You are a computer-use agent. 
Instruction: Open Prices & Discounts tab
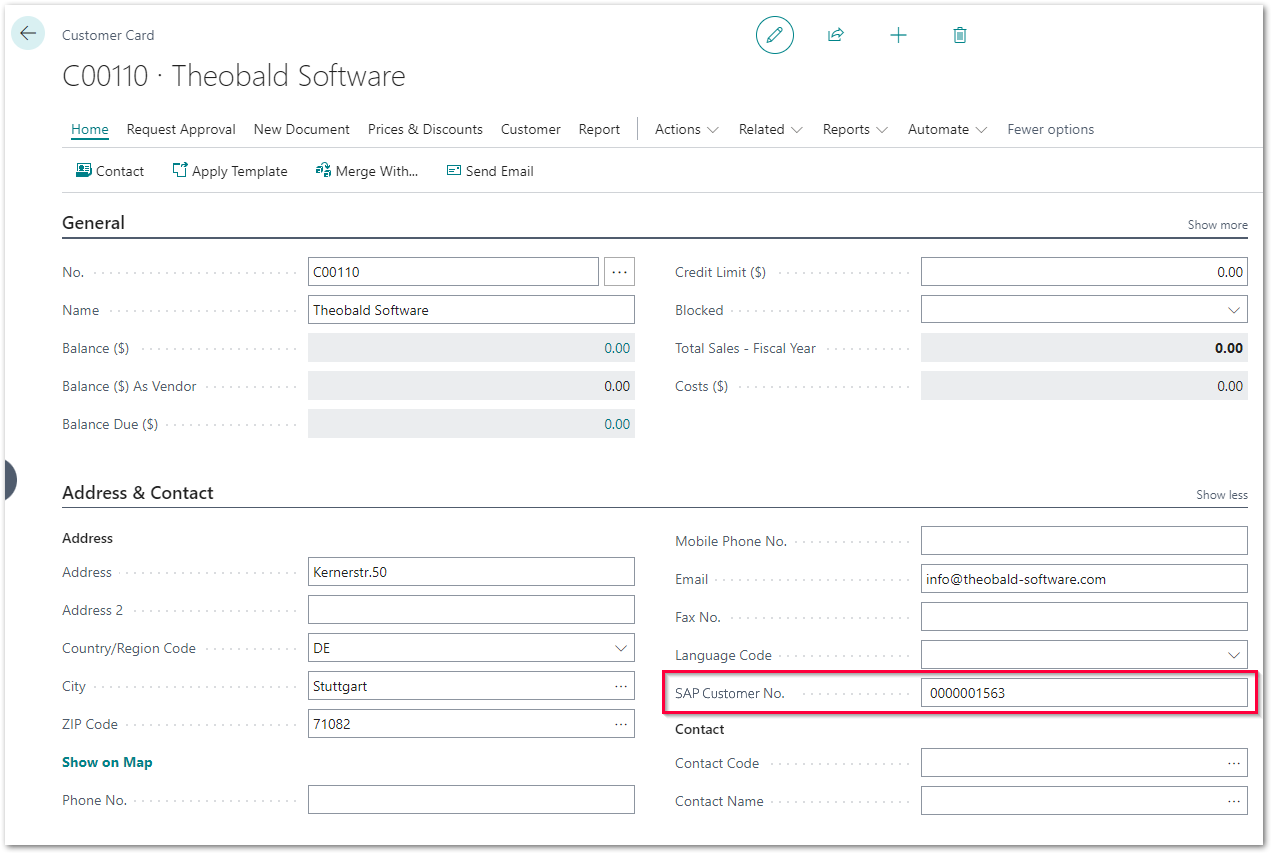[425, 129]
